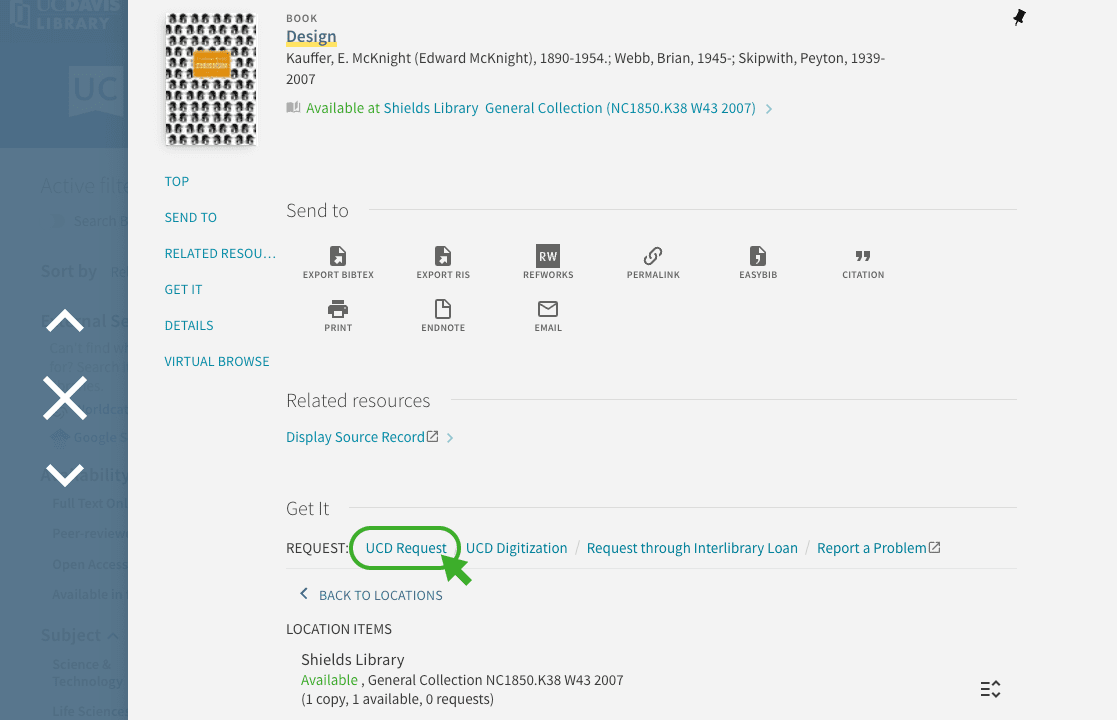Image resolution: width=1117 pixels, height=720 pixels.
Task: Click the Design book cover thumbnail
Action: (211, 79)
